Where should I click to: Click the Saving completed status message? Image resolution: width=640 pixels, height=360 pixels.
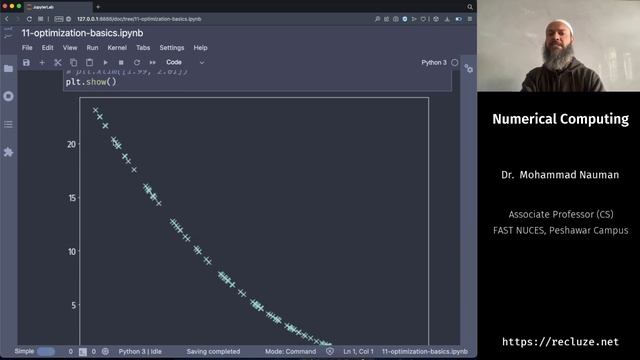213,351
